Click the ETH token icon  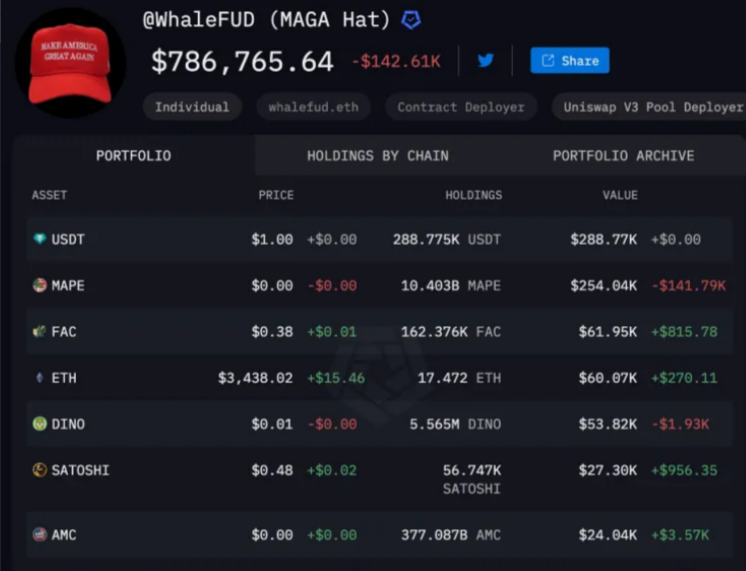tap(39, 378)
